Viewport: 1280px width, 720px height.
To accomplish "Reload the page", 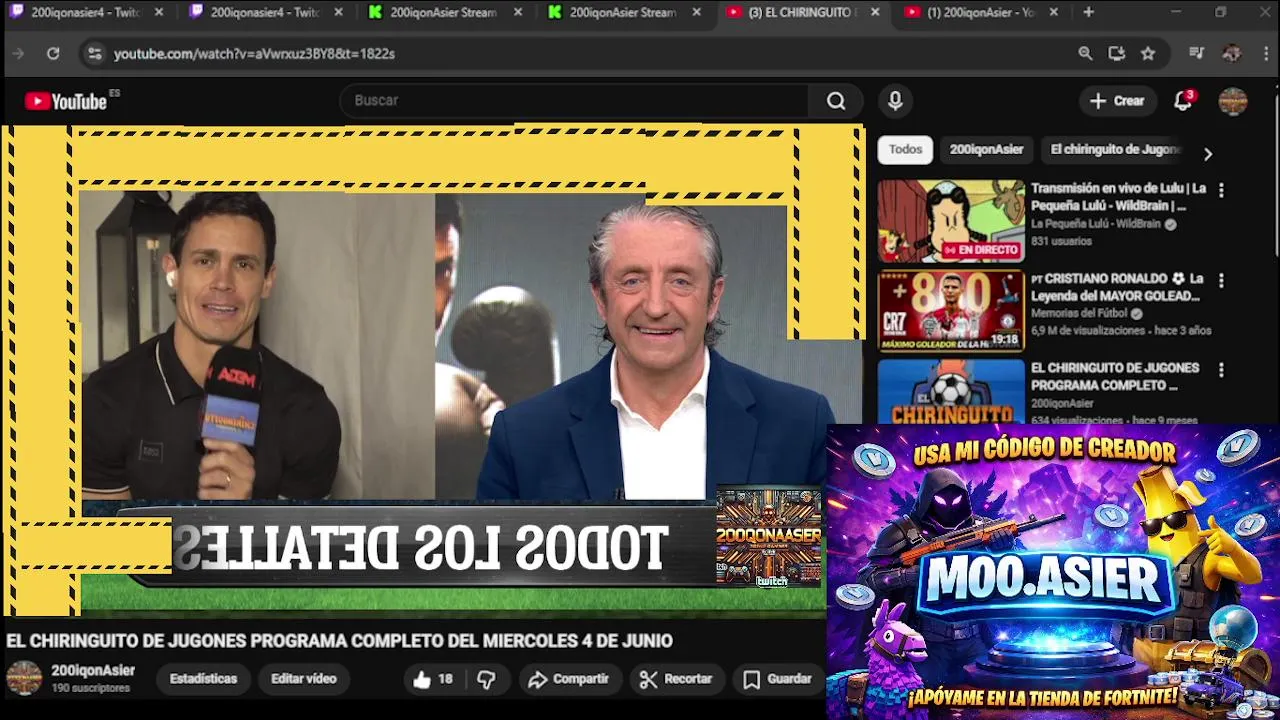I will click(53, 54).
